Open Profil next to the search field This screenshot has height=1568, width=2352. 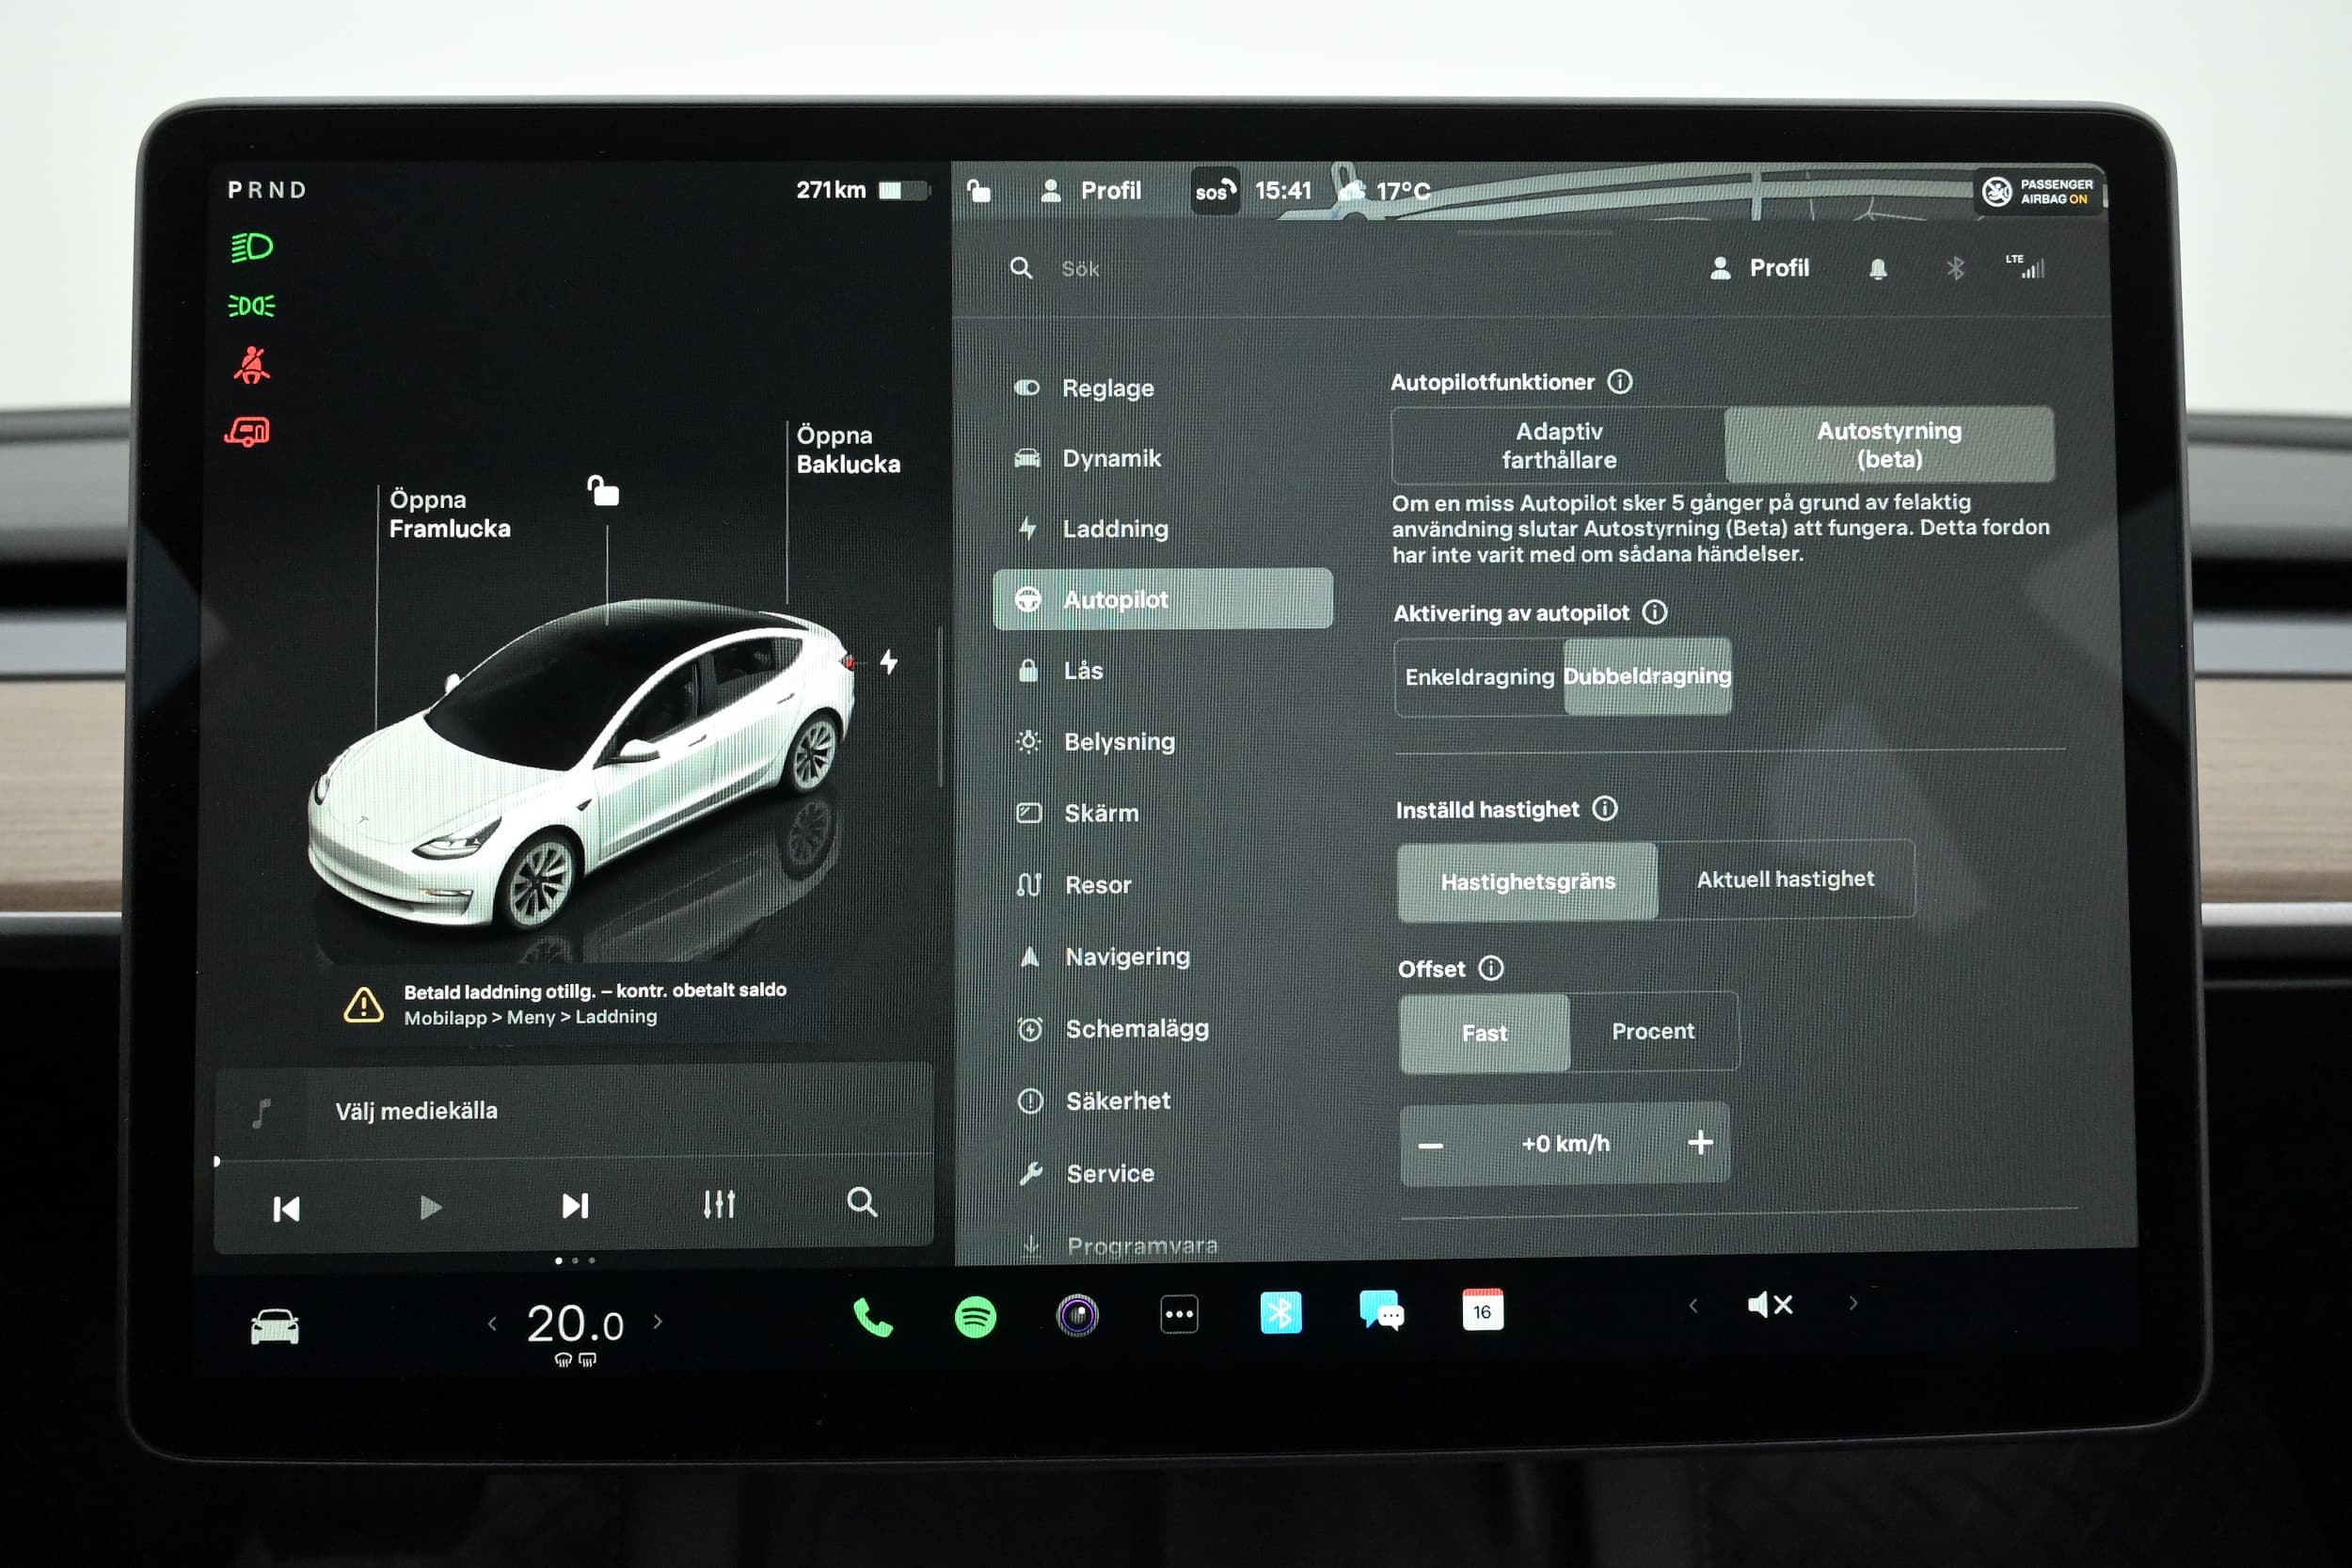(1759, 268)
